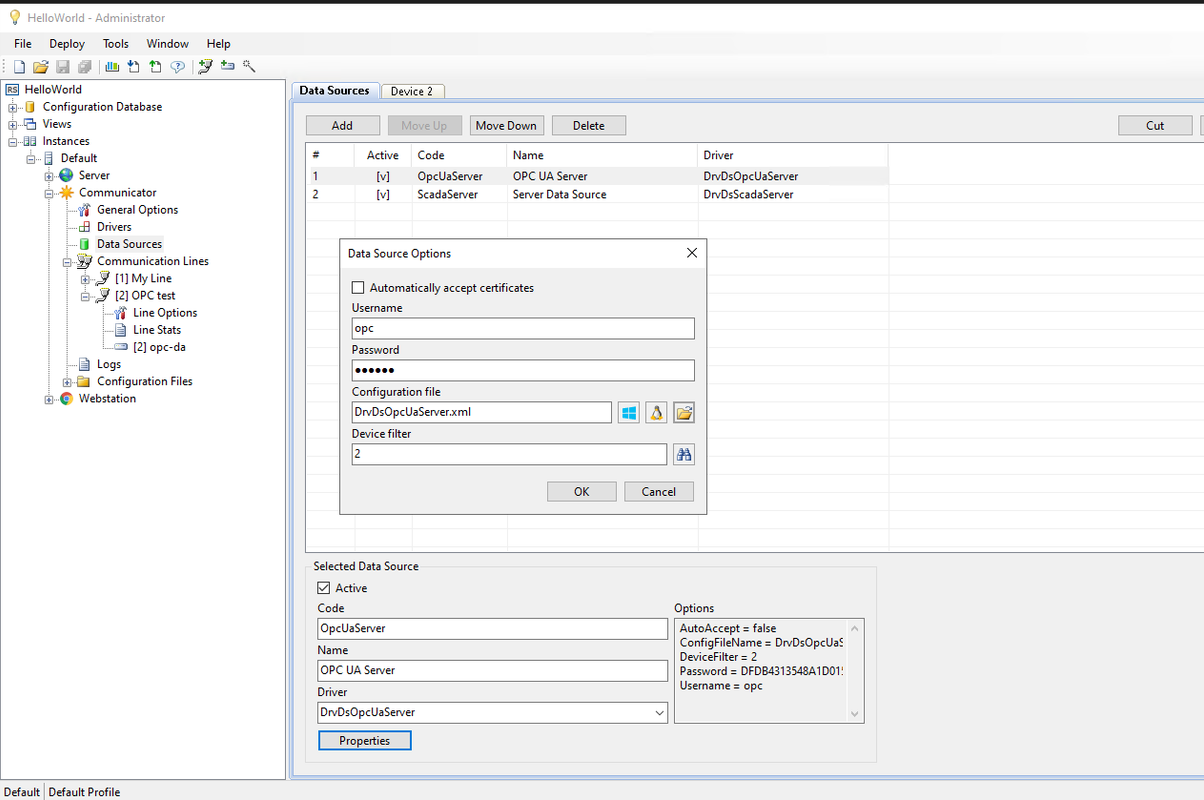This screenshot has width=1204, height=800.
Task: Click the Add data source button
Action: [x=342, y=125]
